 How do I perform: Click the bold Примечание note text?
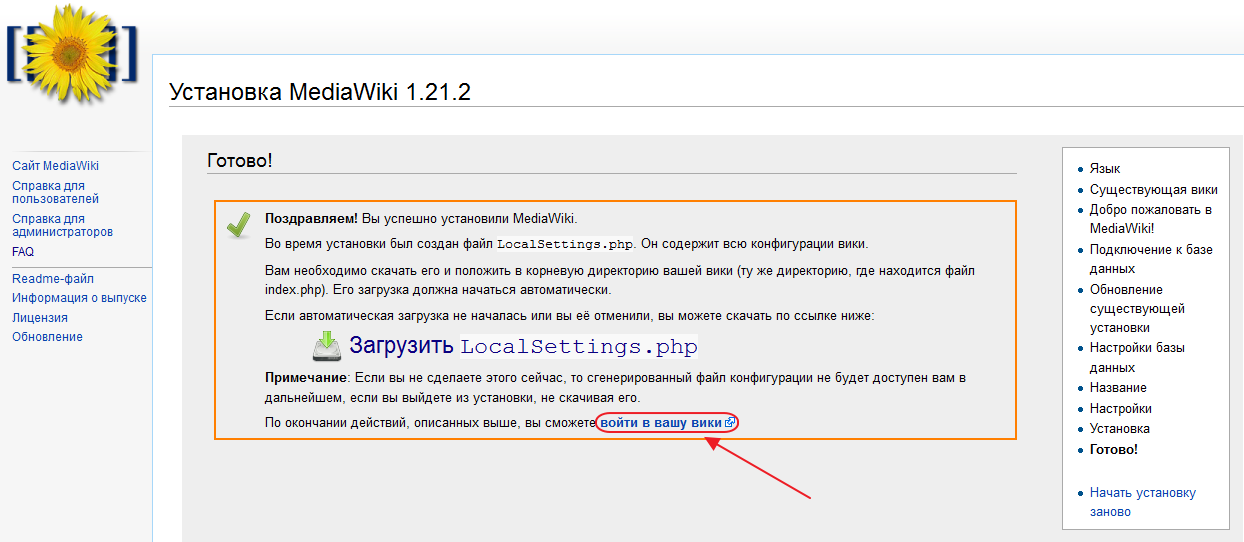pyautogui.click(x=305, y=378)
